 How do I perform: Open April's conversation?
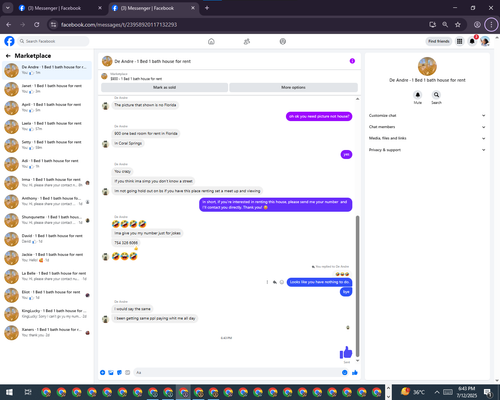[x=47, y=108]
